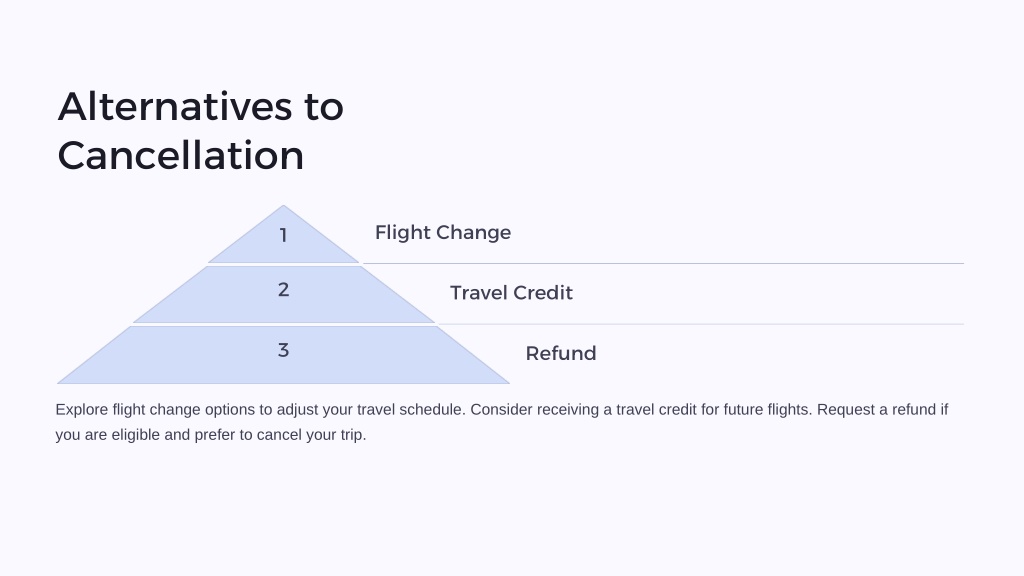Image resolution: width=1024 pixels, height=576 pixels.
Task: Click the divider line under Flight Change
Action: tap(663, 264)
